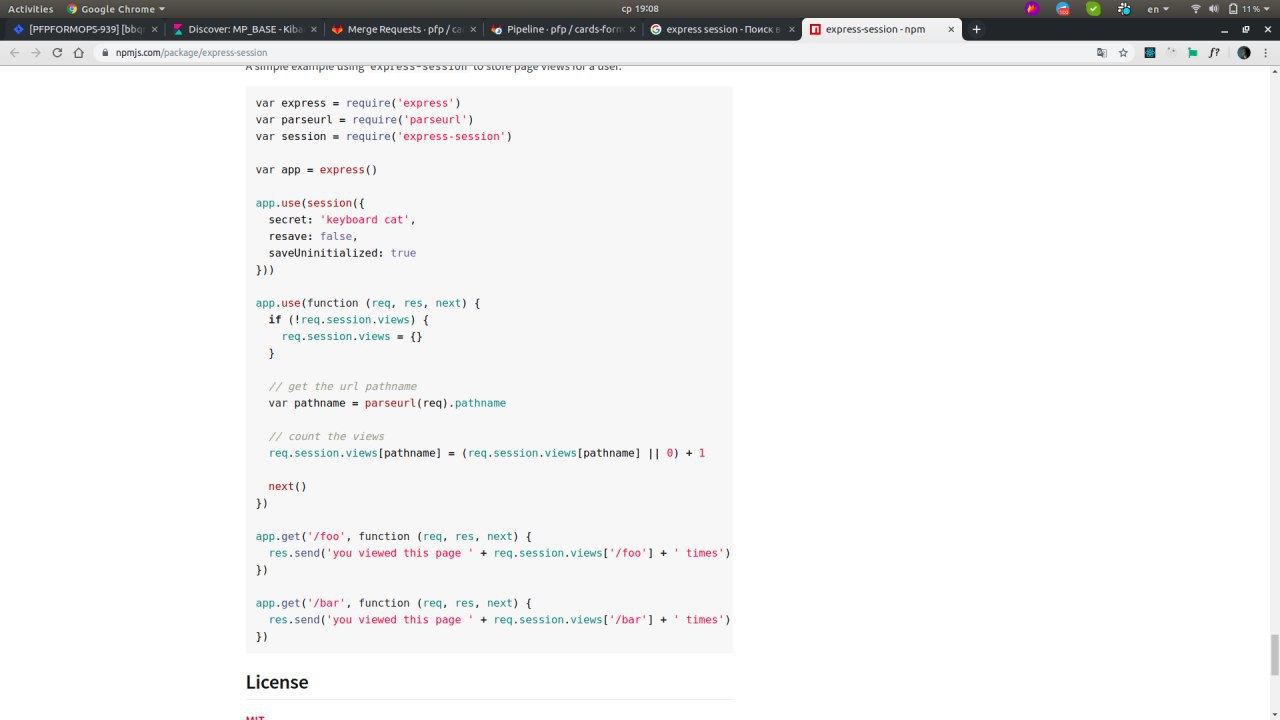Viewport: 1280px width, 720px height.
Task: Open the Activities overview
Action: tap(31, 9)
